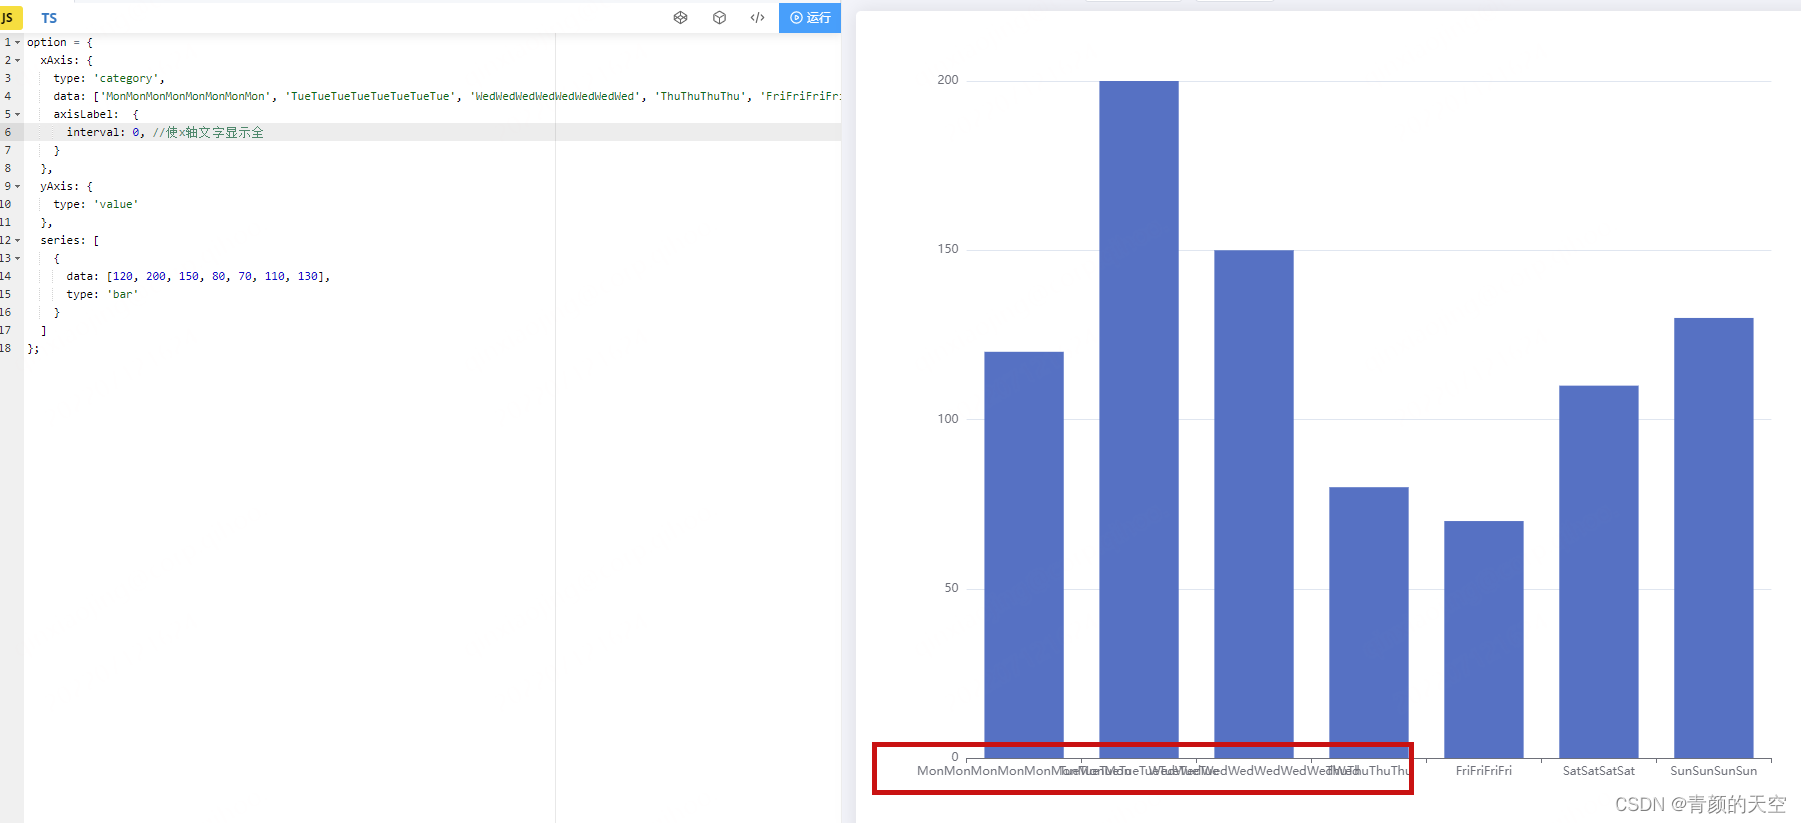Click the SatSatSatSat x-axis label

(1598, 771)
